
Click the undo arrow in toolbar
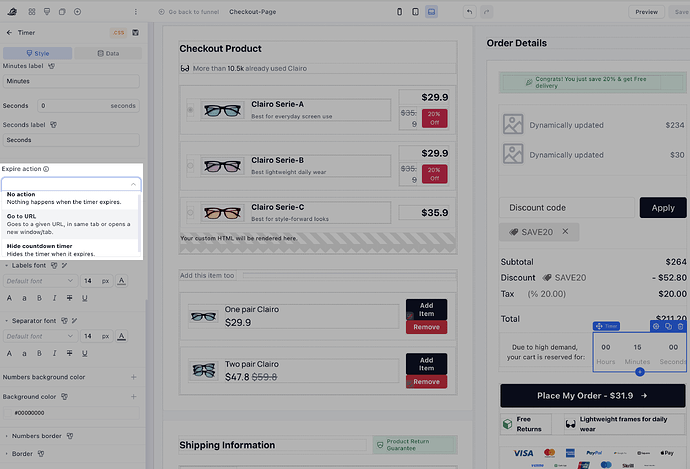tap(469, 12)
